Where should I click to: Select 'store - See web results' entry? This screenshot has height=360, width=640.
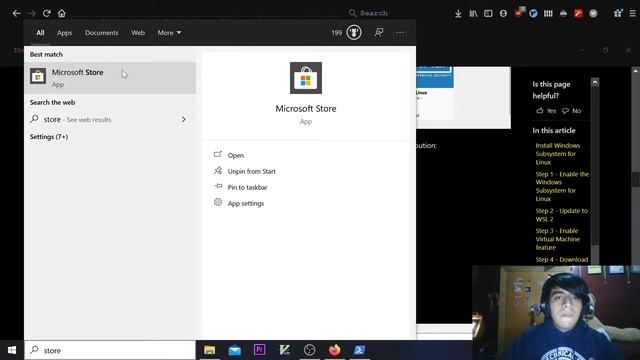point(110,119)
